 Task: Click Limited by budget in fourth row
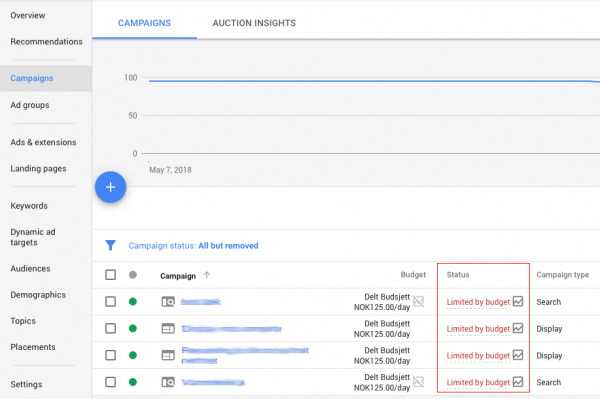478,382
